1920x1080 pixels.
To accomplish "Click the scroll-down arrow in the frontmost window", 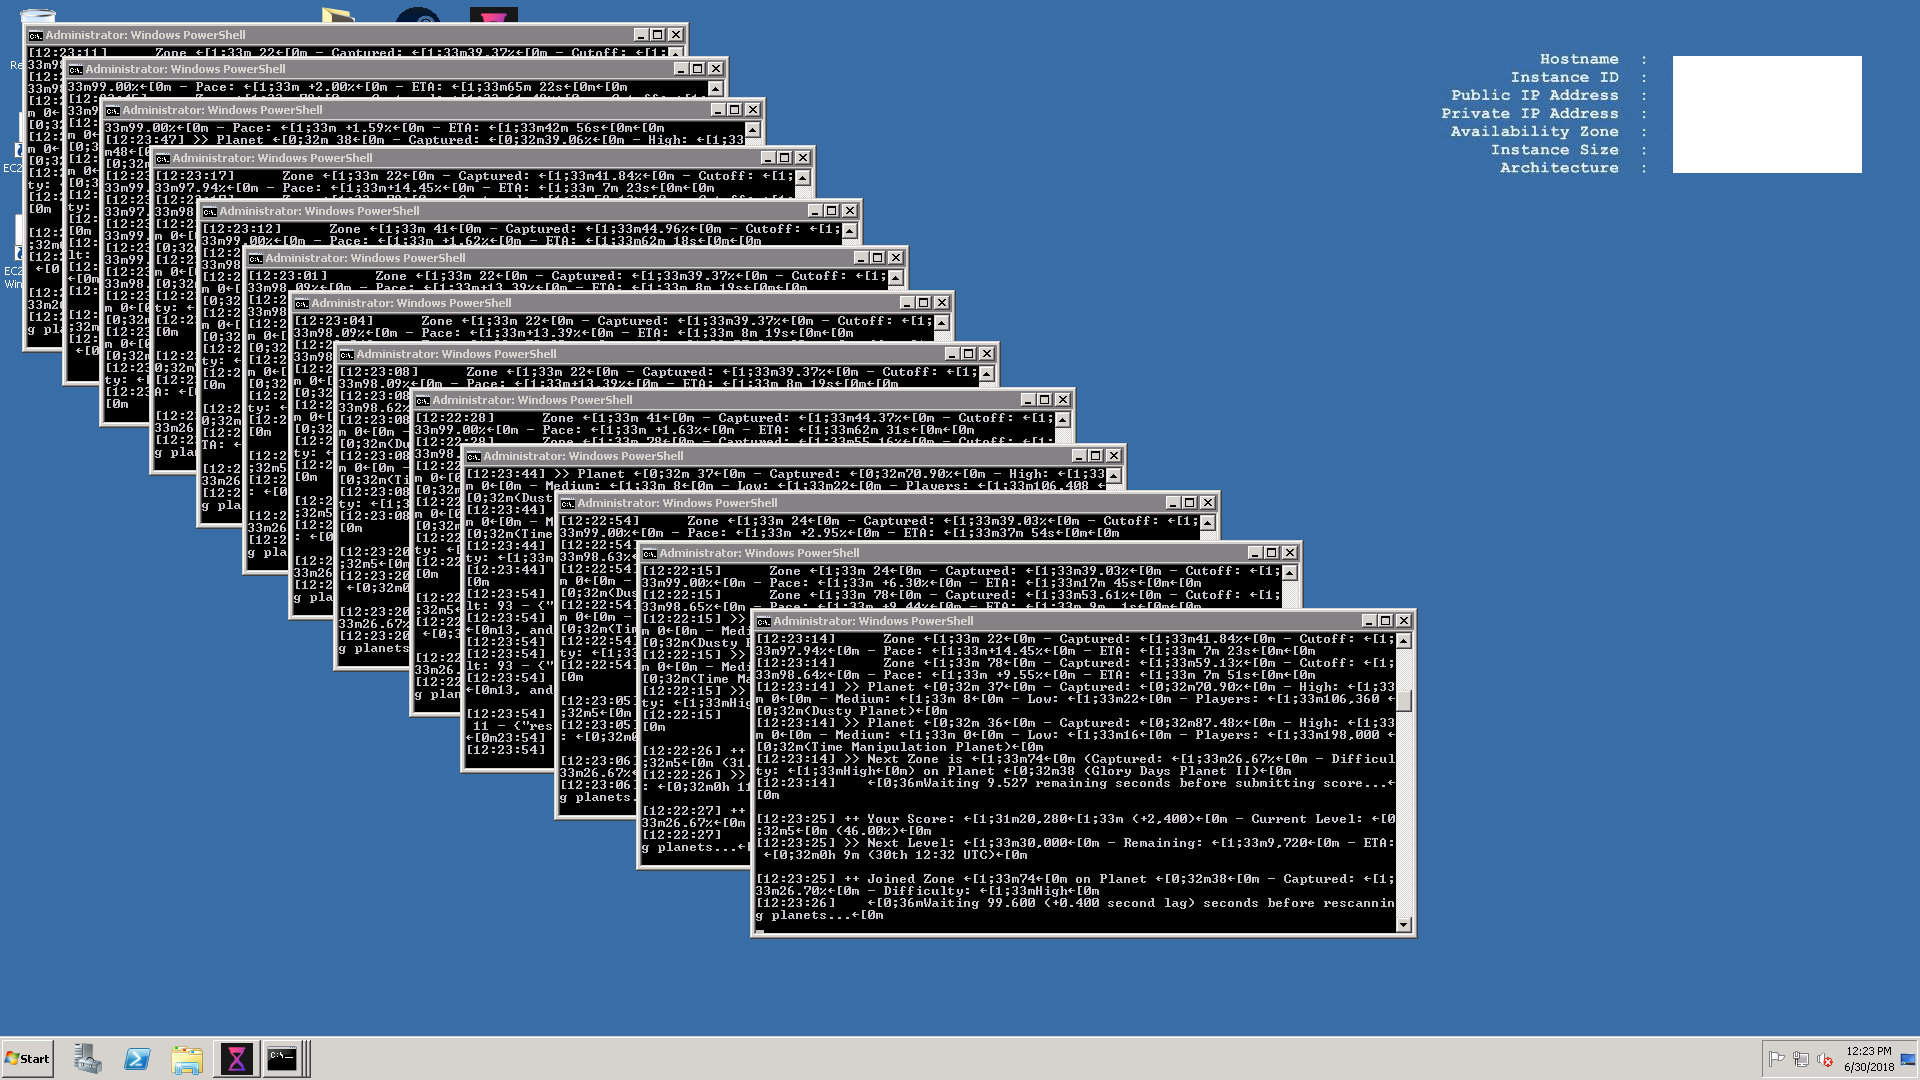I will point(1406,927).
